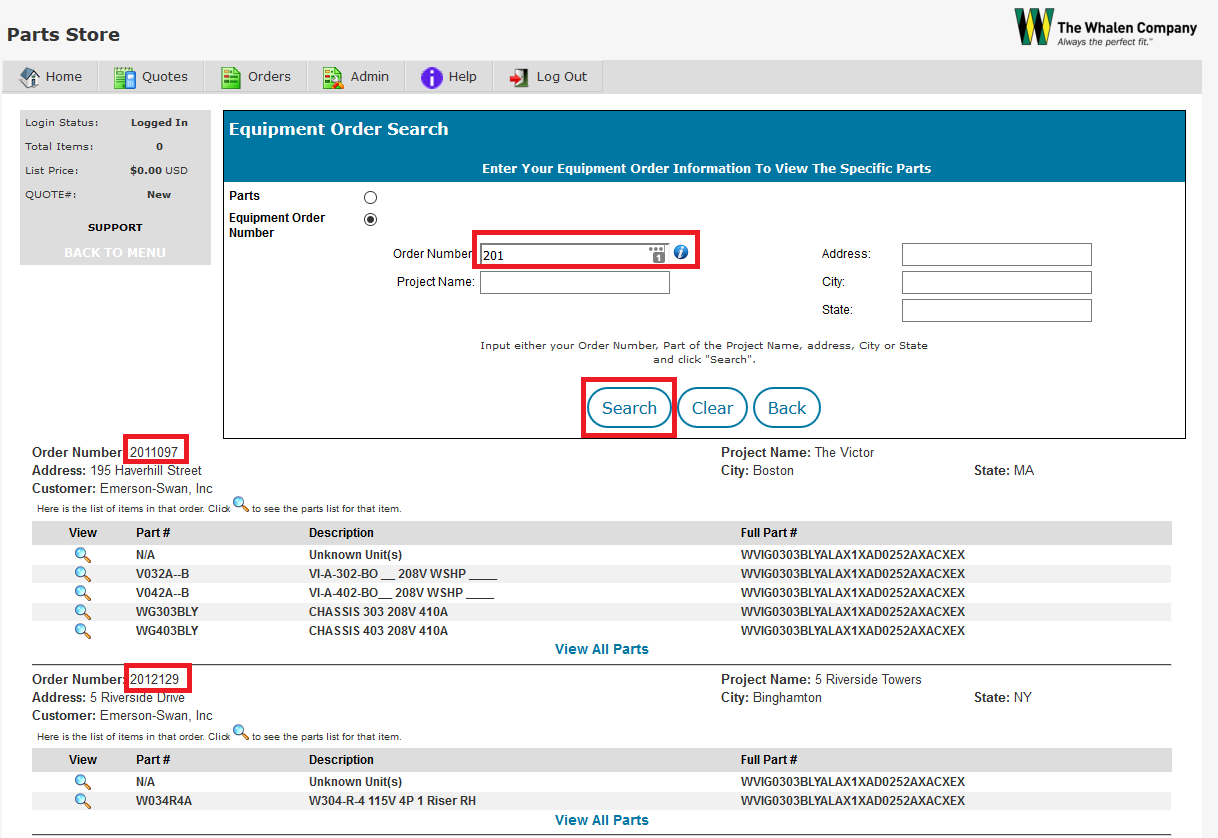Click Log Out in navigation bar

click(x=549, y=77)
